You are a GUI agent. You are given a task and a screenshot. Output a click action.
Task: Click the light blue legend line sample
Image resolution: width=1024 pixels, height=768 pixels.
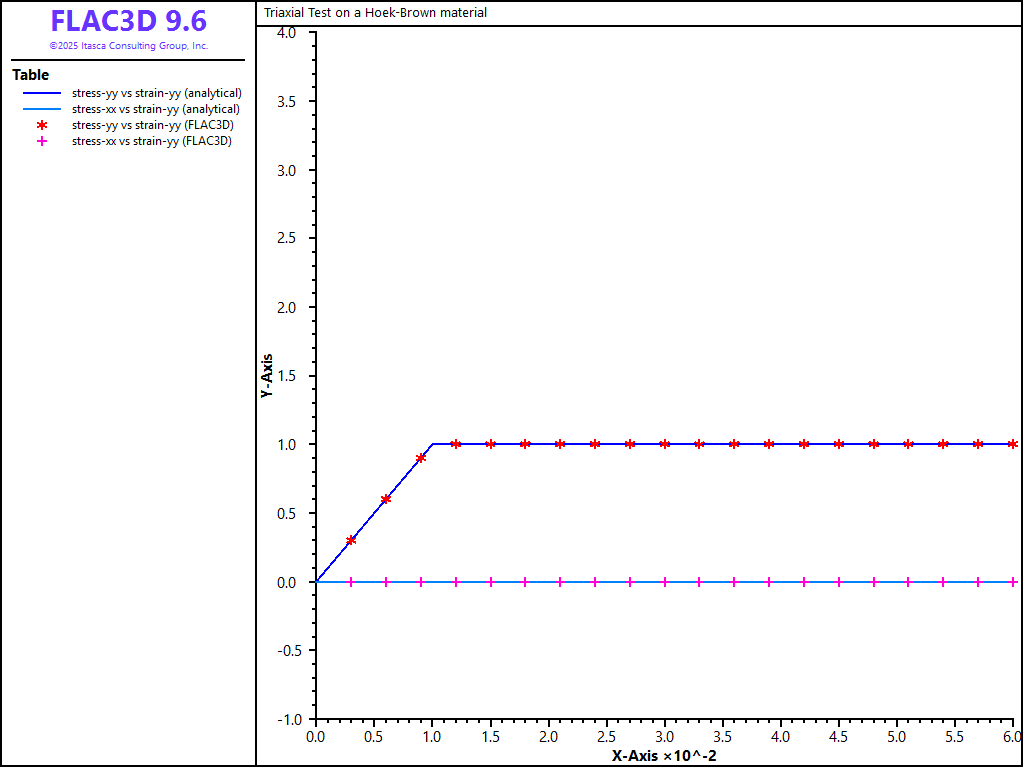42,109
